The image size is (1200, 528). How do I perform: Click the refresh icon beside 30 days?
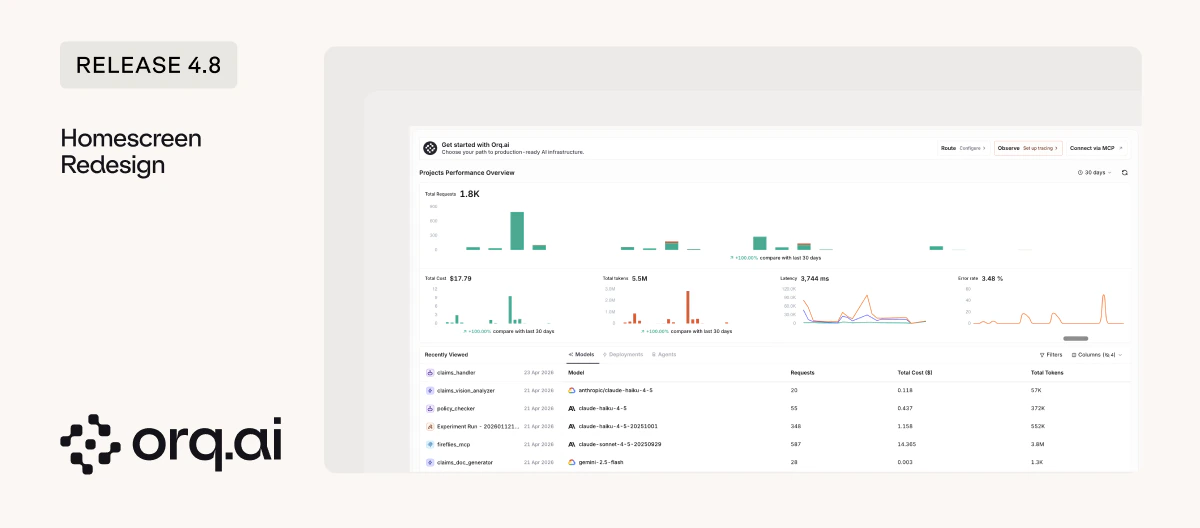click(1124, 173)
